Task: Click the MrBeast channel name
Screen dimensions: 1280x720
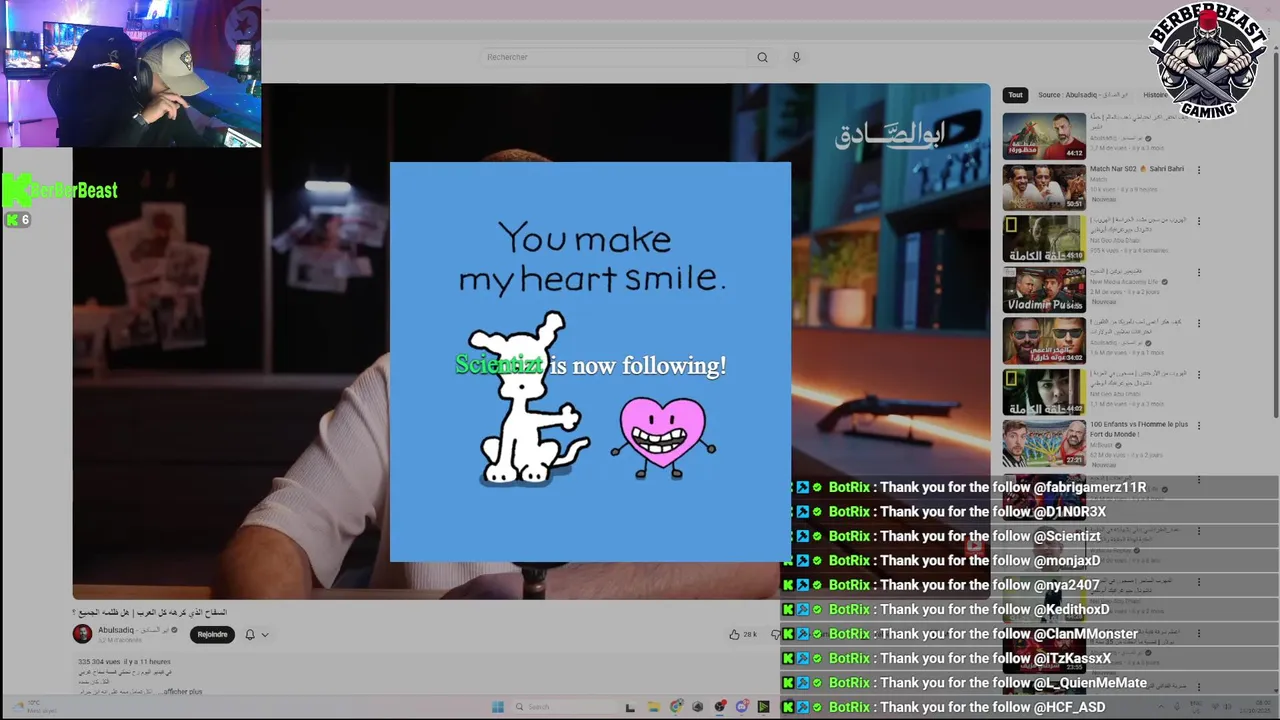Action: coord(1101,446)
